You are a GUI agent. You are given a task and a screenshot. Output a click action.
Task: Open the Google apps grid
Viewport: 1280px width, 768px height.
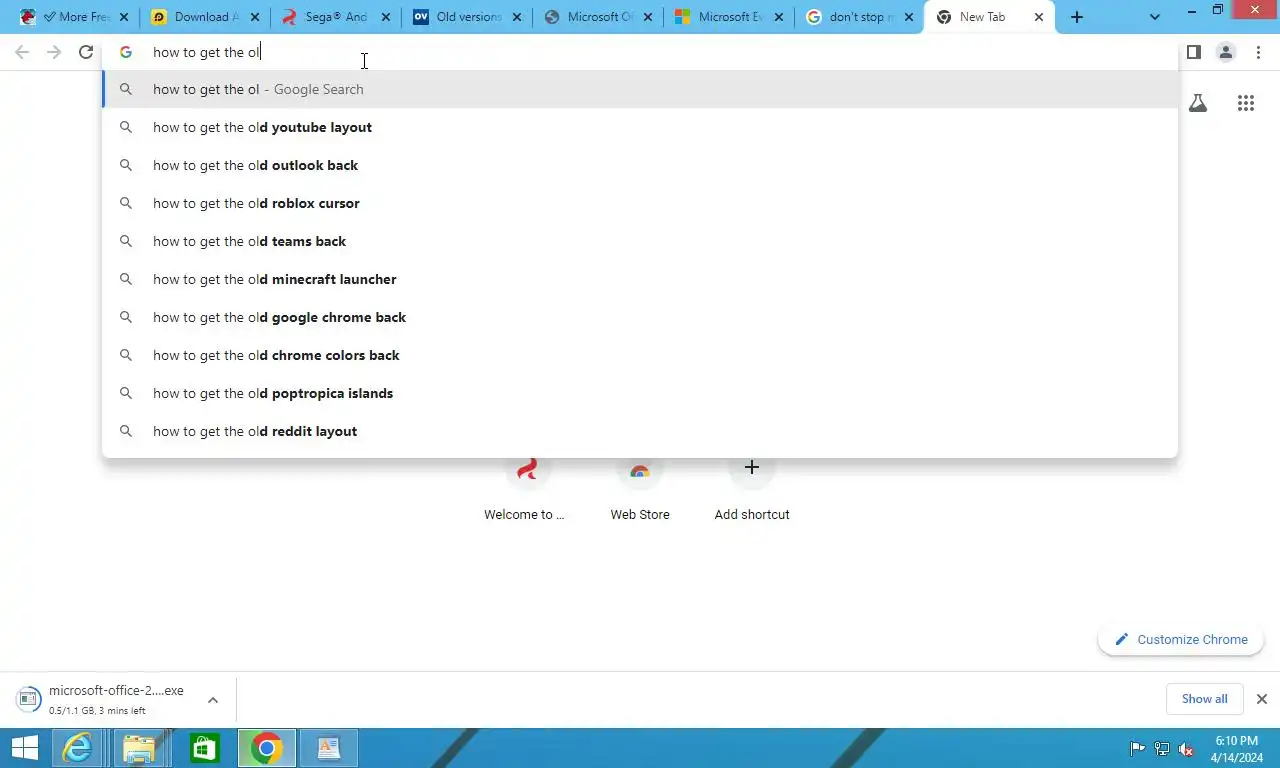[1246, 103]
